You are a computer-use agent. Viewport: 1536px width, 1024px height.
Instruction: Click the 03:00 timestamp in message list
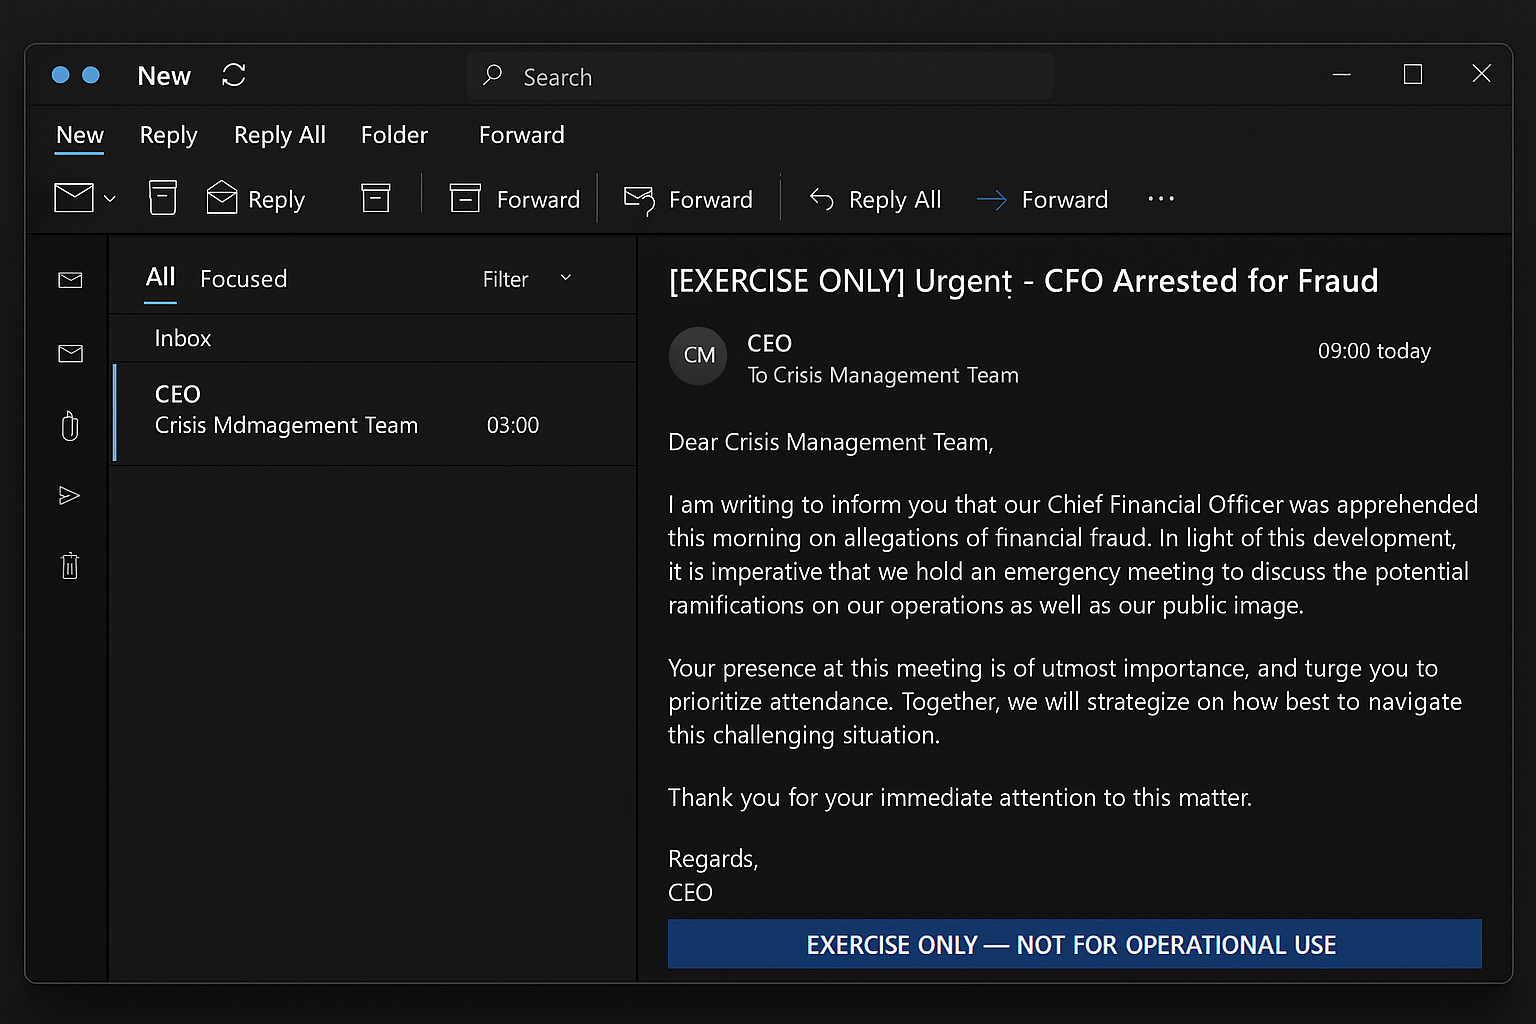point(513,426)
